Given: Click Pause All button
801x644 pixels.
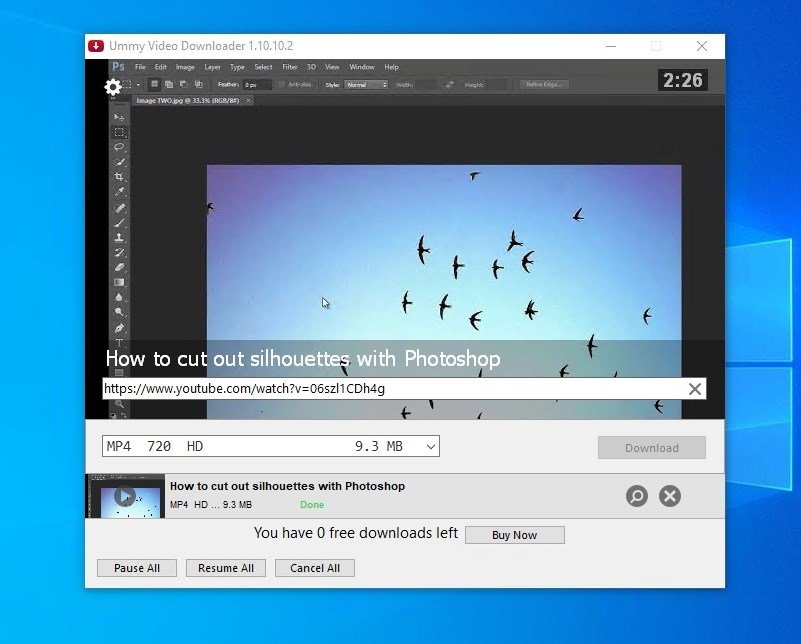Looking at the screenshot, I should pos(137,568).
